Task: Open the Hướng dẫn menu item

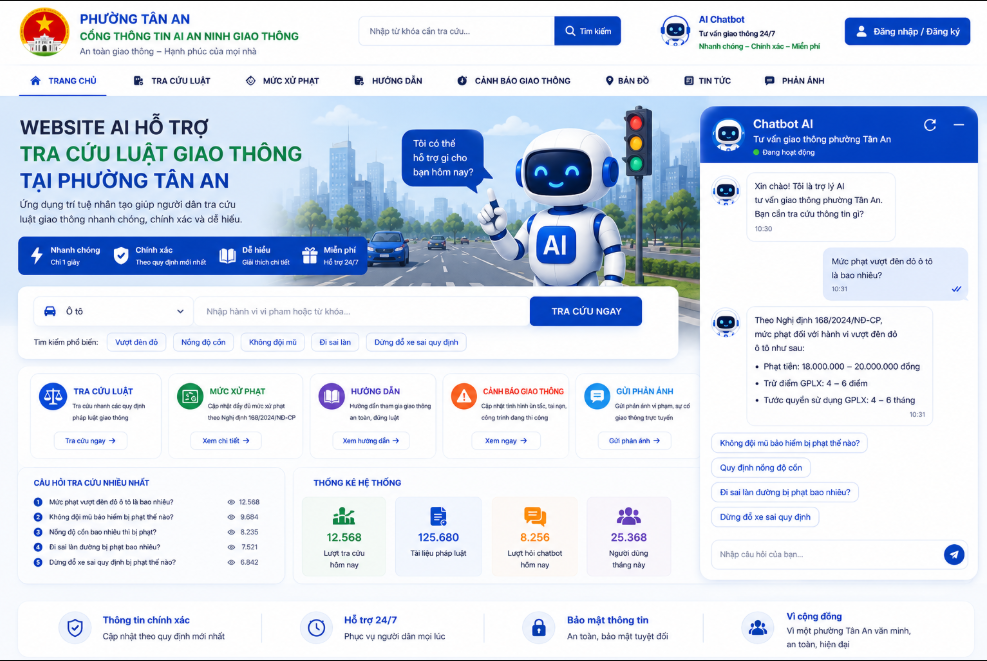Action: [x=388, y=81]
